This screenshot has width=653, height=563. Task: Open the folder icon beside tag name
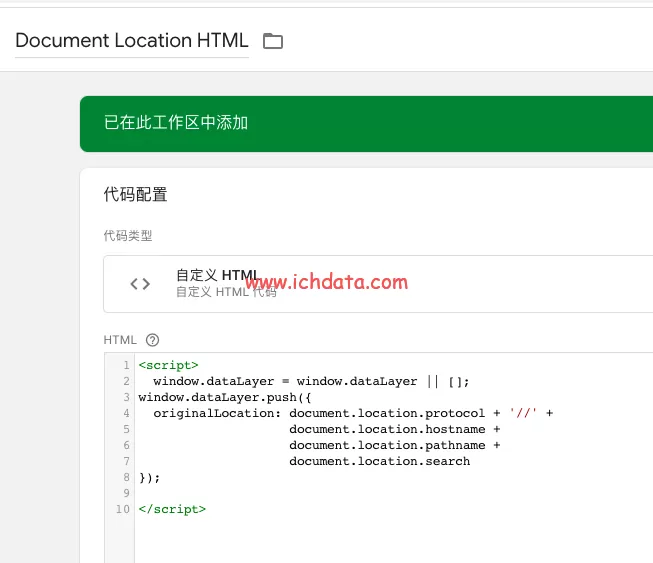point(273,41)
